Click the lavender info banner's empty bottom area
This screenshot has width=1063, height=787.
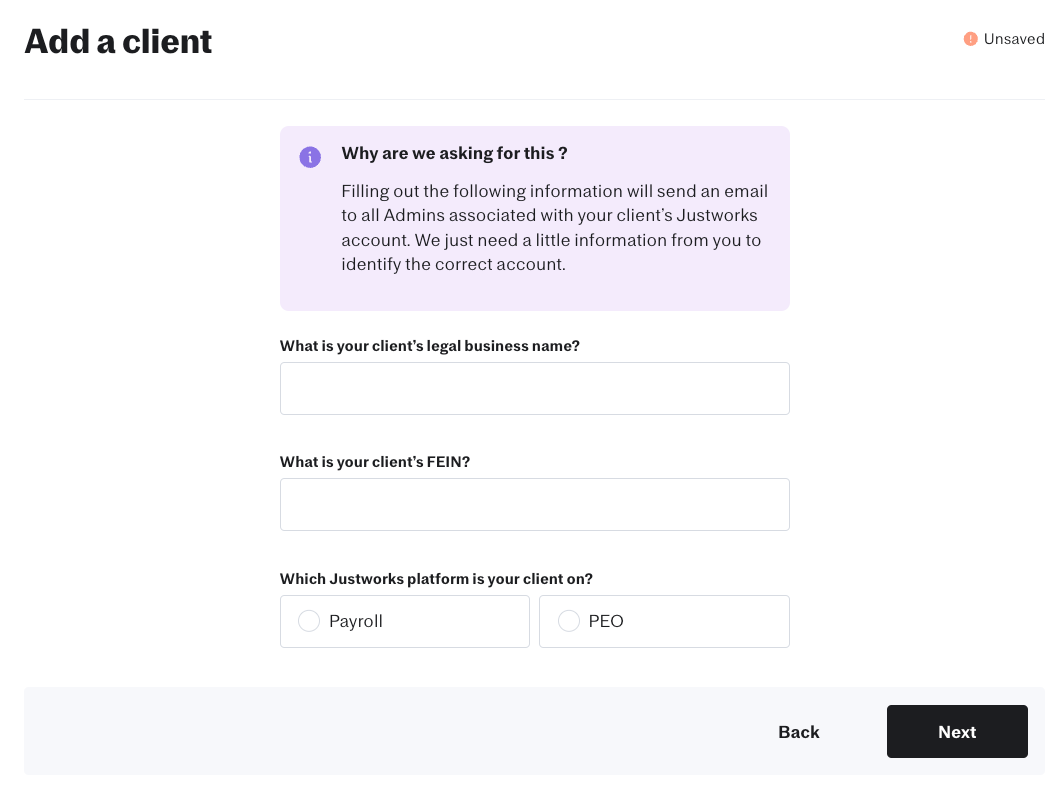pyautogui.click(x=534, y=294)
